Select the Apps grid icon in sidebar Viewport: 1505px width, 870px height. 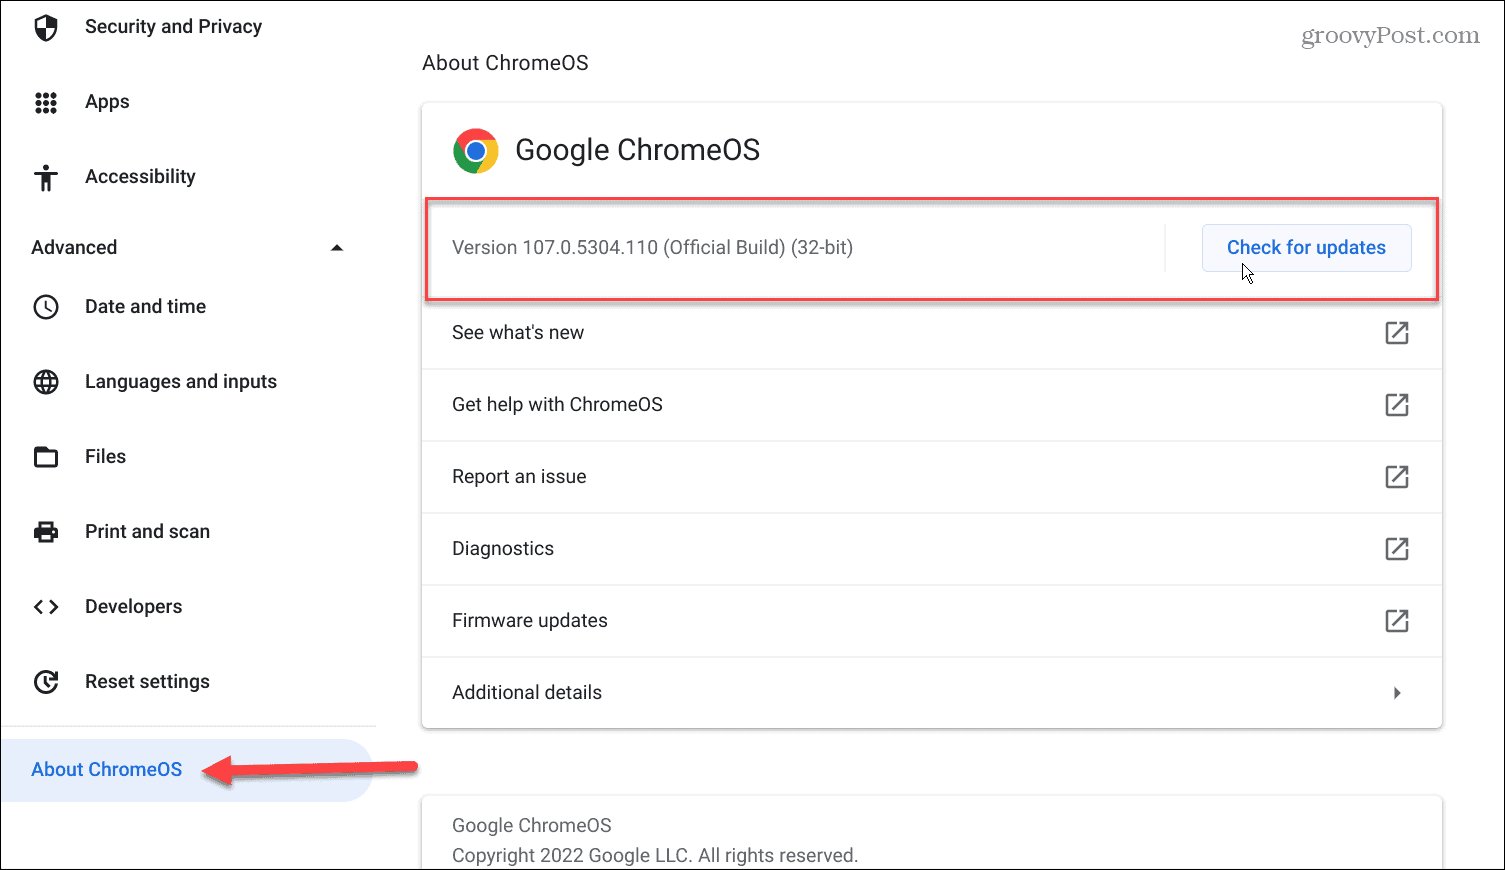pos(46,101)
